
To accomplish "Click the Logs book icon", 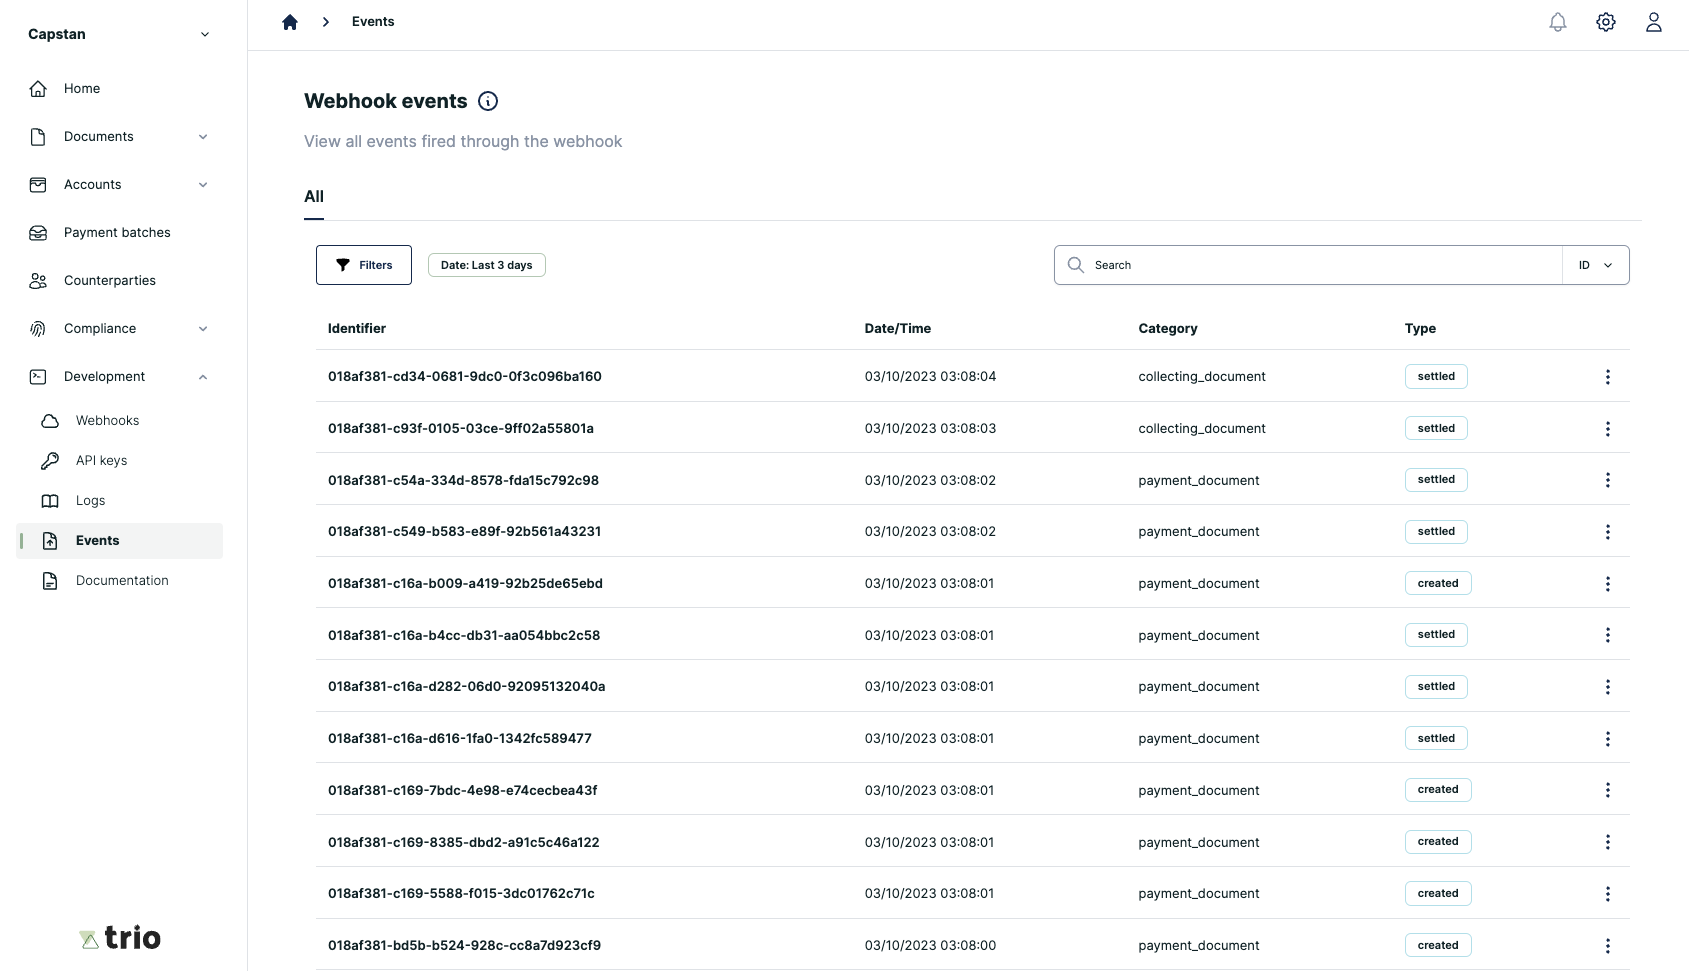I will (x=50, y=501).
